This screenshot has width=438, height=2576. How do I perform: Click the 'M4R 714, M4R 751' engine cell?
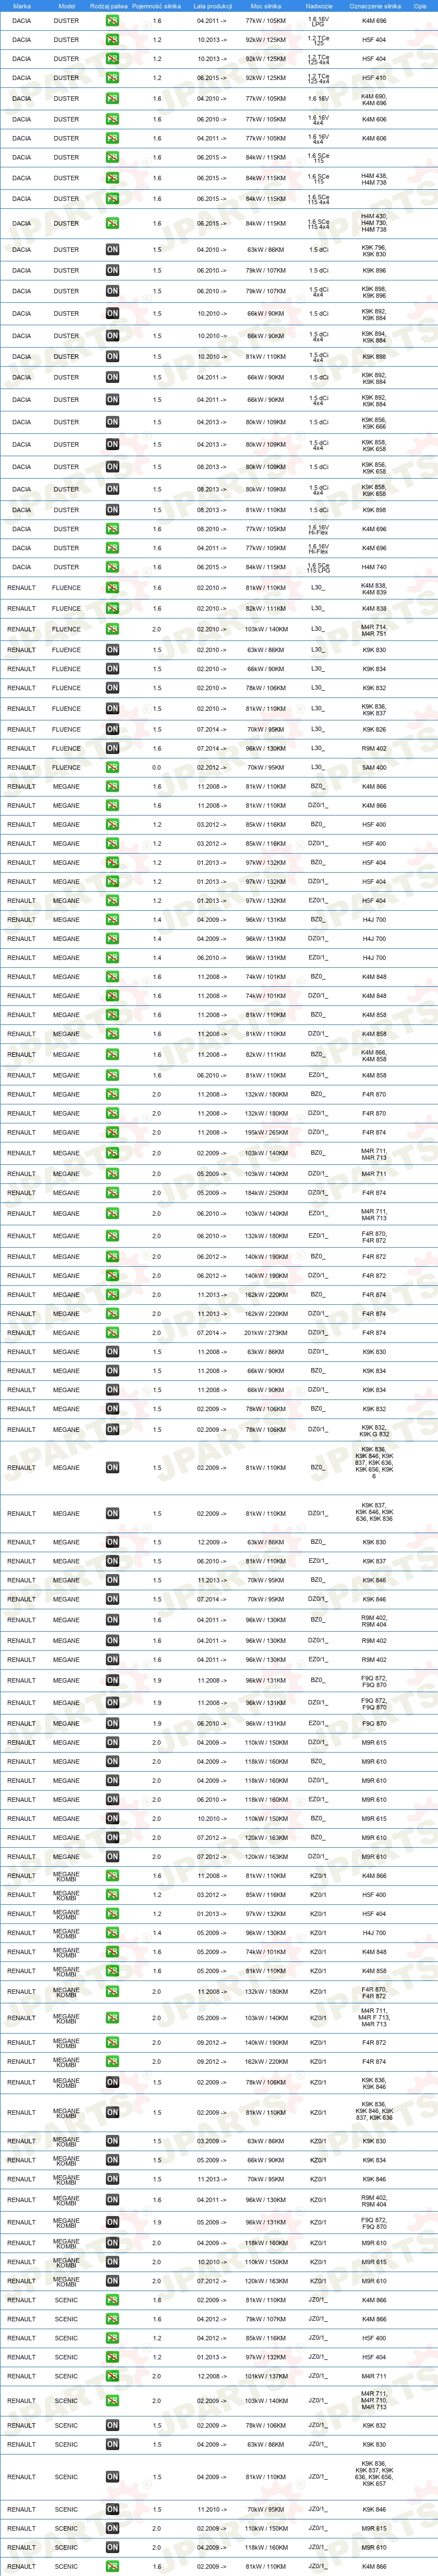374,630
